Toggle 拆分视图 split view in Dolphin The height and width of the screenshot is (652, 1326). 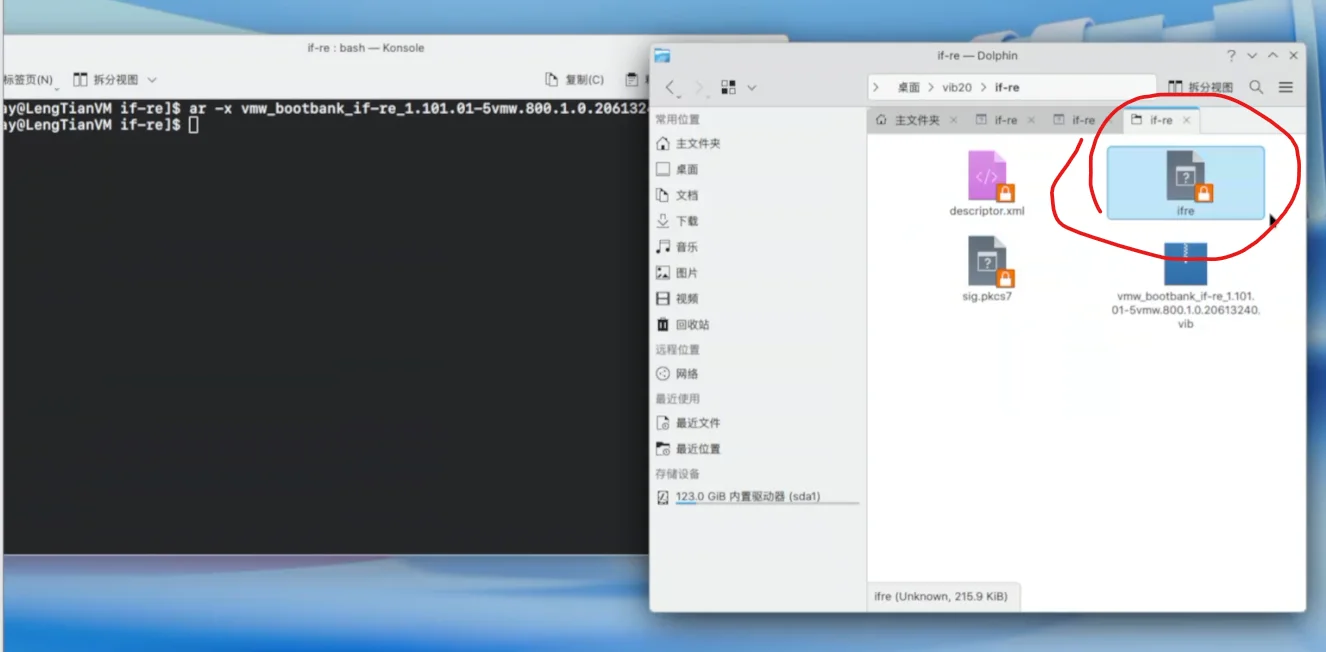pos(1200,88)
